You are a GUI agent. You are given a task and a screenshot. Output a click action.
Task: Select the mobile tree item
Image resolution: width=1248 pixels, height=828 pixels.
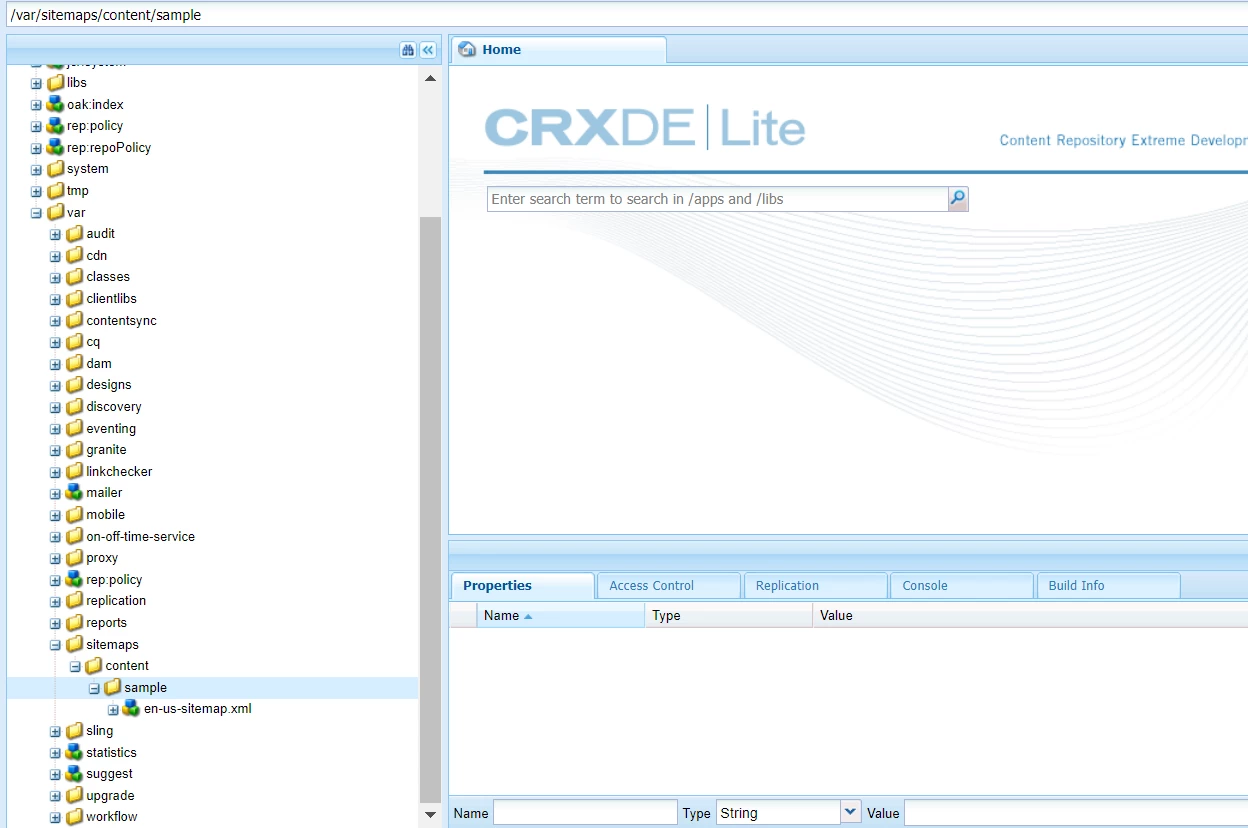coord(105,514)
